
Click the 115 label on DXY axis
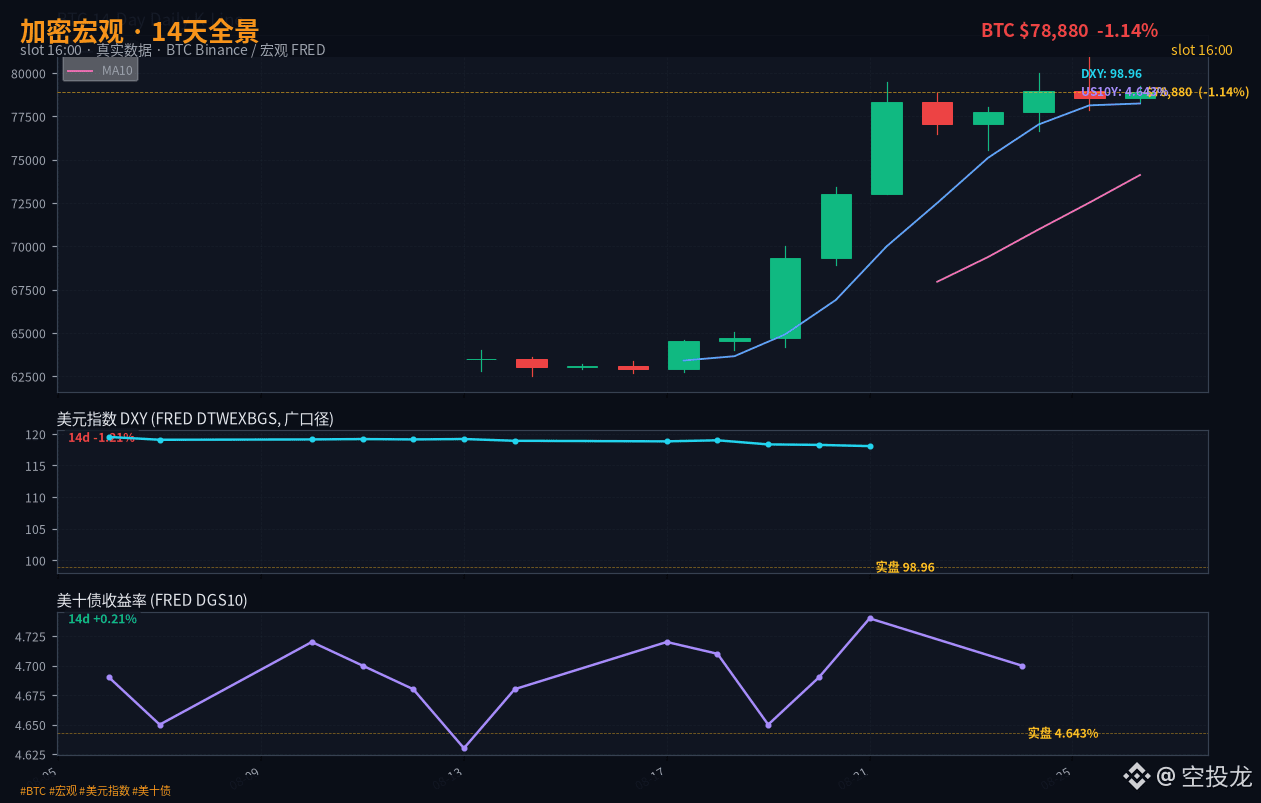pos(36,466)
